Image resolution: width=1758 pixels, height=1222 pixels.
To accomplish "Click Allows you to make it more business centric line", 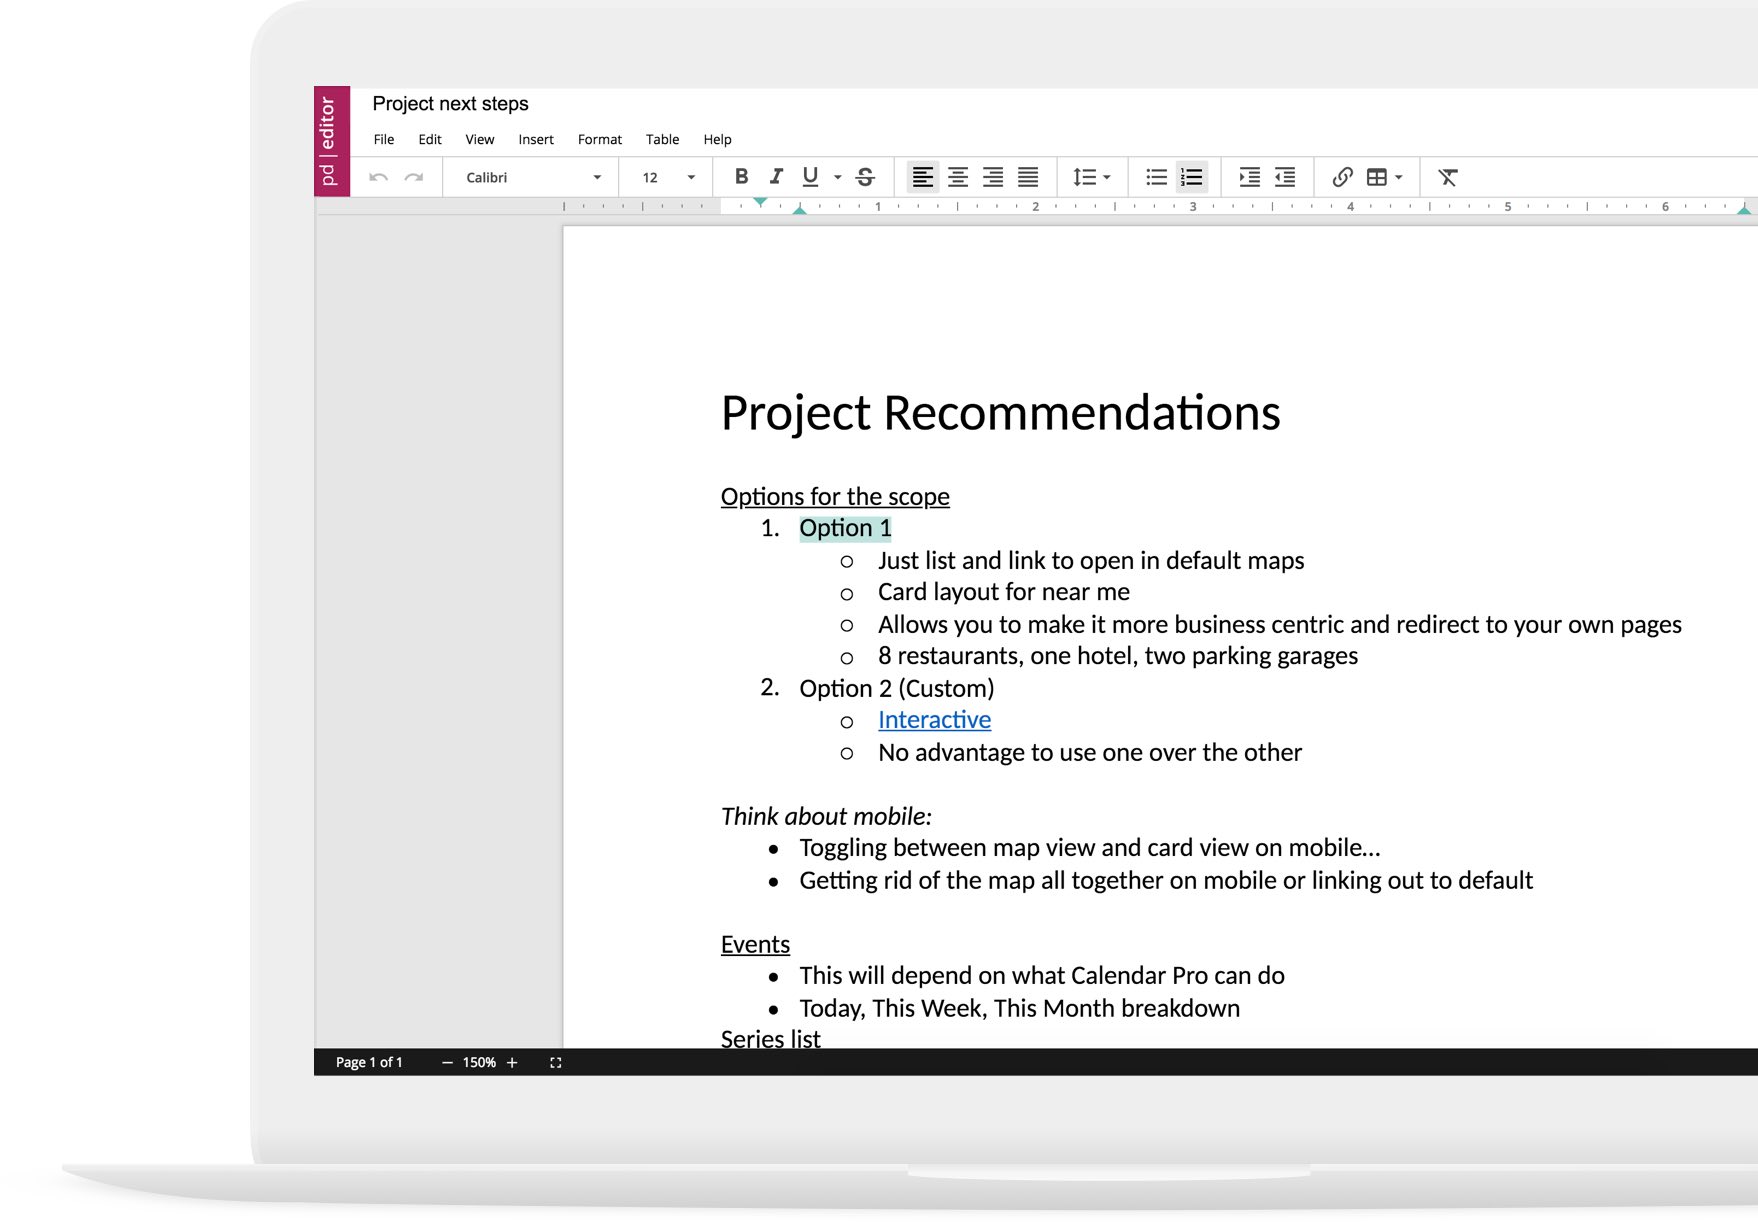I will 1279,624.
